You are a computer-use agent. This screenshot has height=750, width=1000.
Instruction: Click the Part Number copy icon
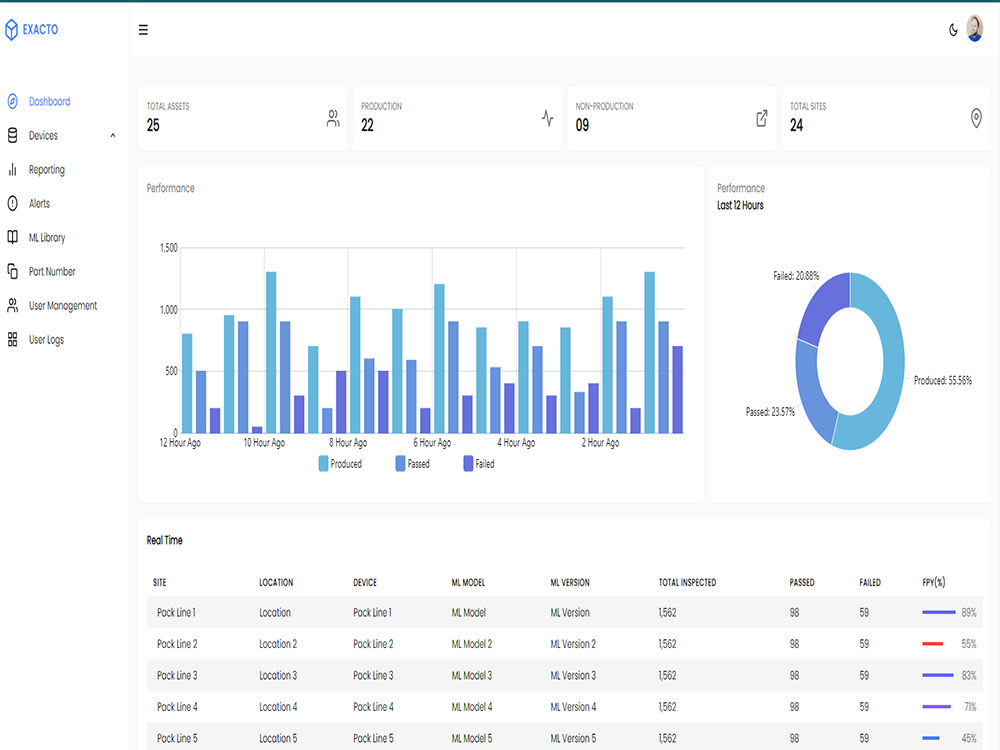tap(12, 272)
